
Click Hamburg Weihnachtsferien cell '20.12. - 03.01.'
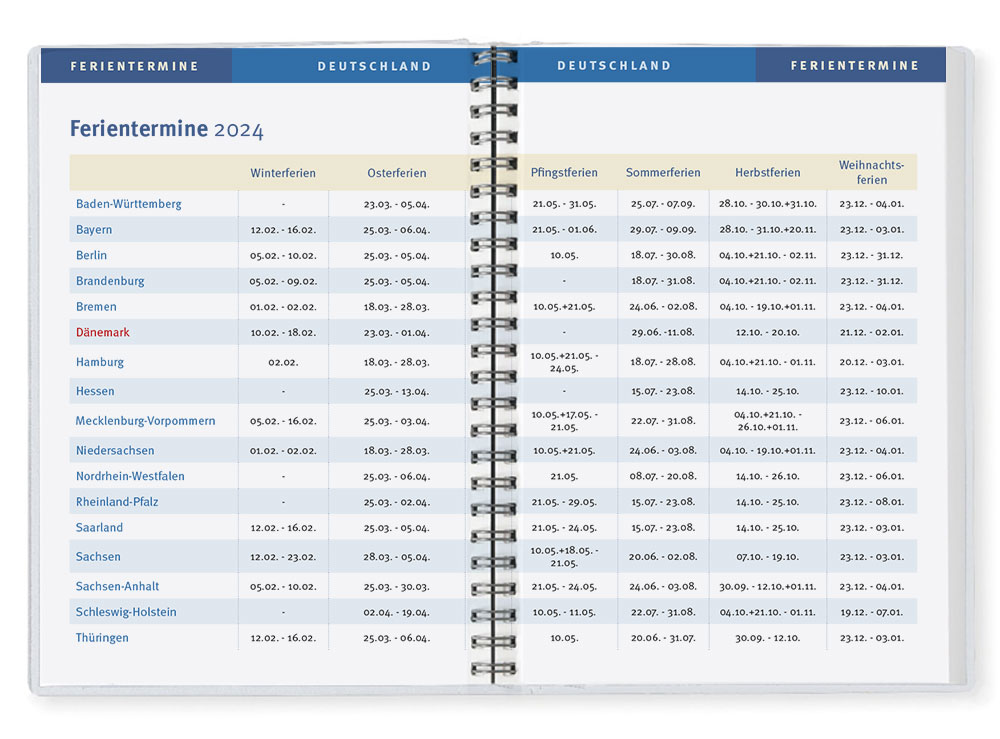872,362
